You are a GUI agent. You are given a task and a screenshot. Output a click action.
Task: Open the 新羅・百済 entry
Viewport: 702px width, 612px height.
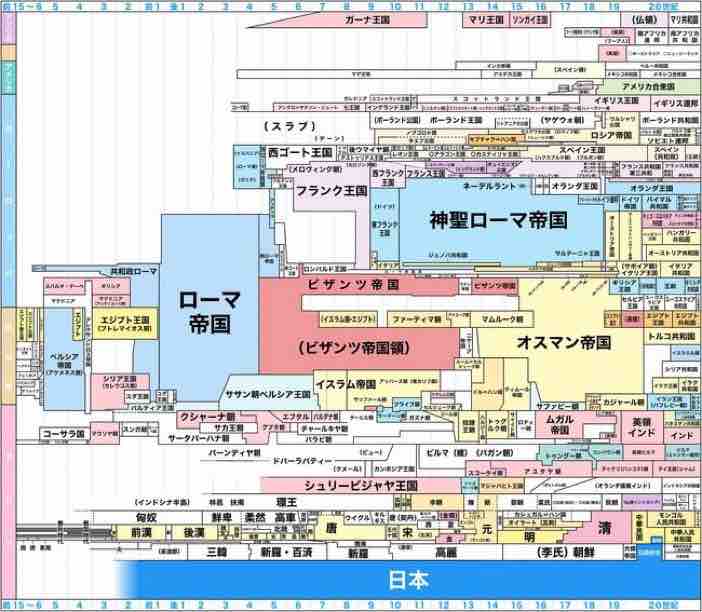click(x=286, y=552)
